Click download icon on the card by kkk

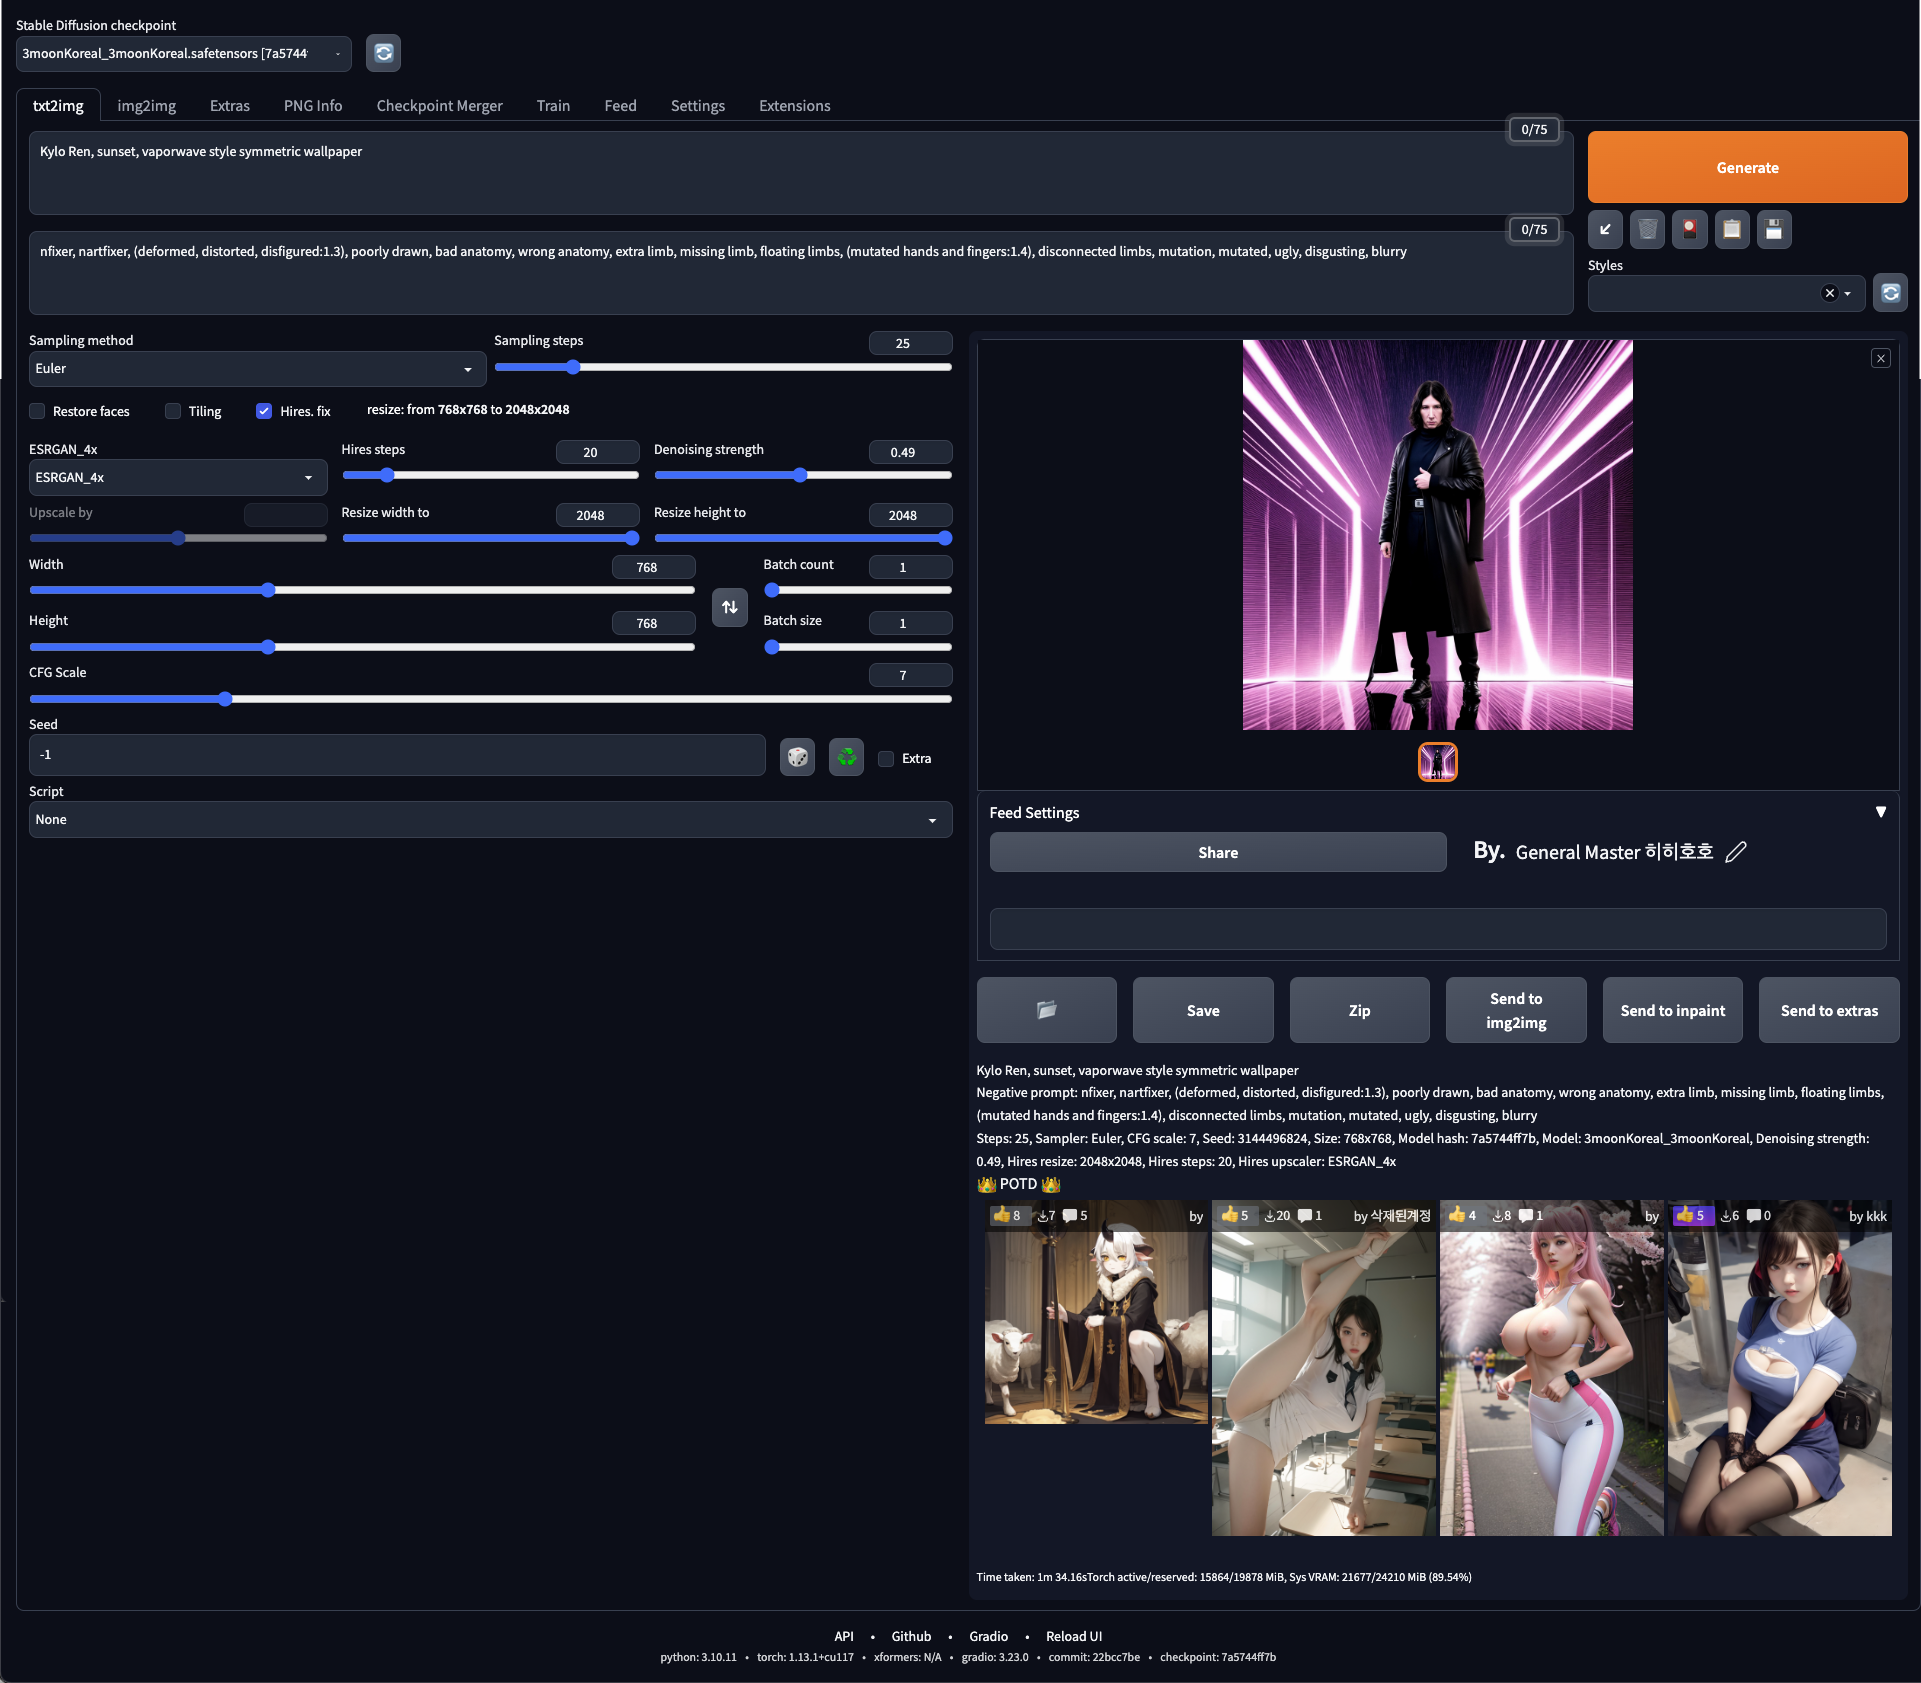[1725, 1216]
